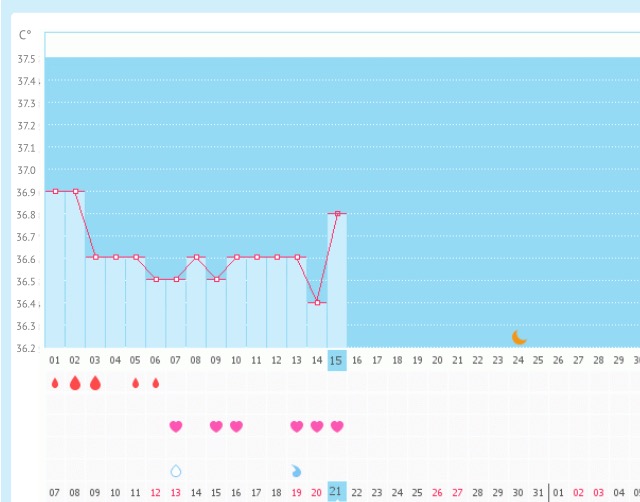The image size is (640, 502).
Task: Select the 36.9 temperature point on day 01
Action: [55, 191]
